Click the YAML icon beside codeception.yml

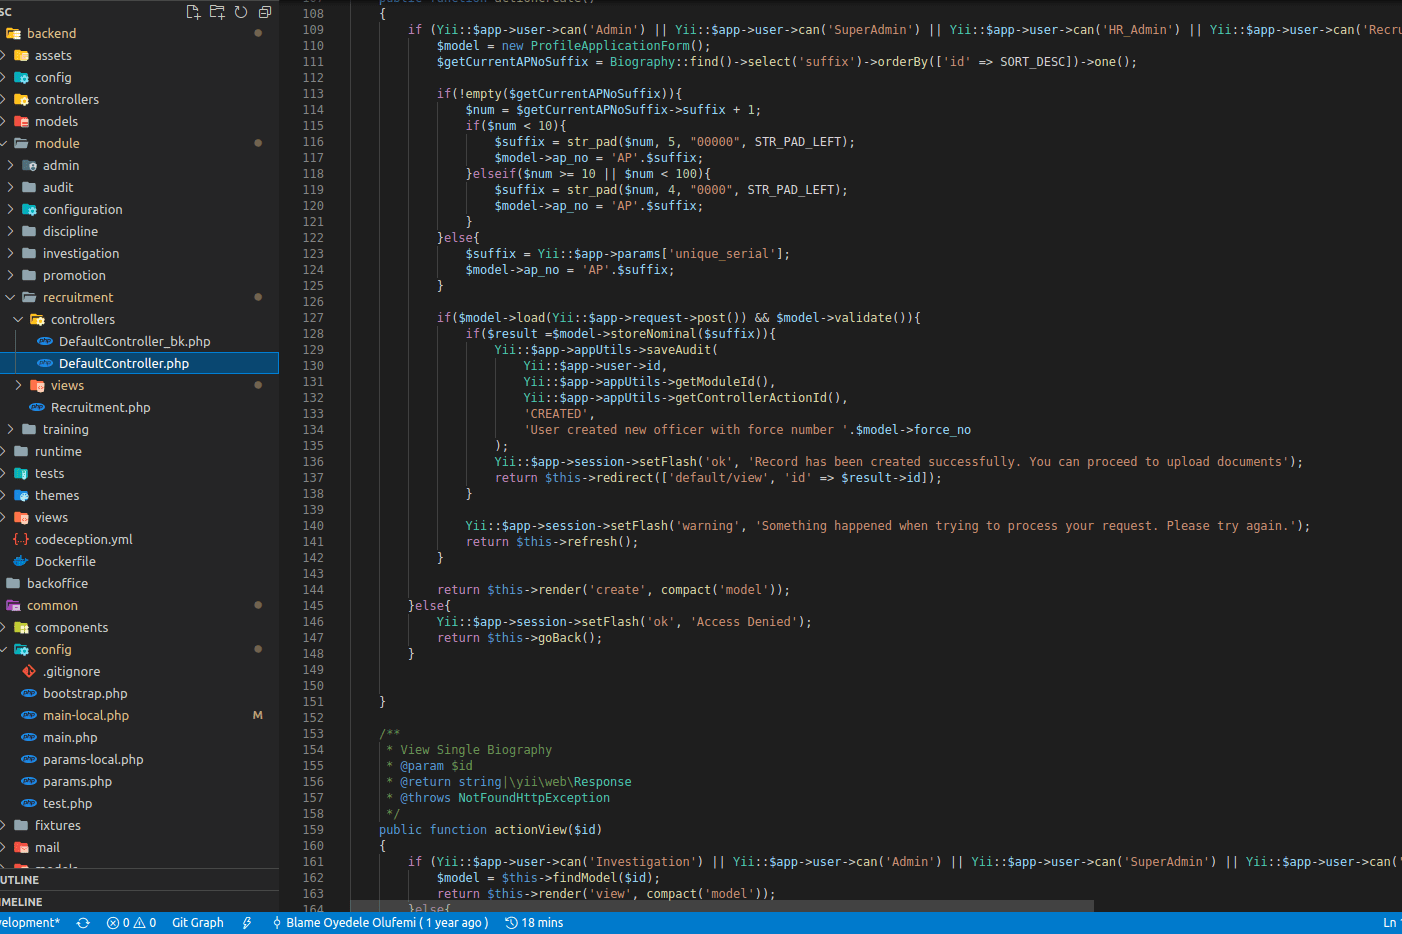click(x=21, y=539)
